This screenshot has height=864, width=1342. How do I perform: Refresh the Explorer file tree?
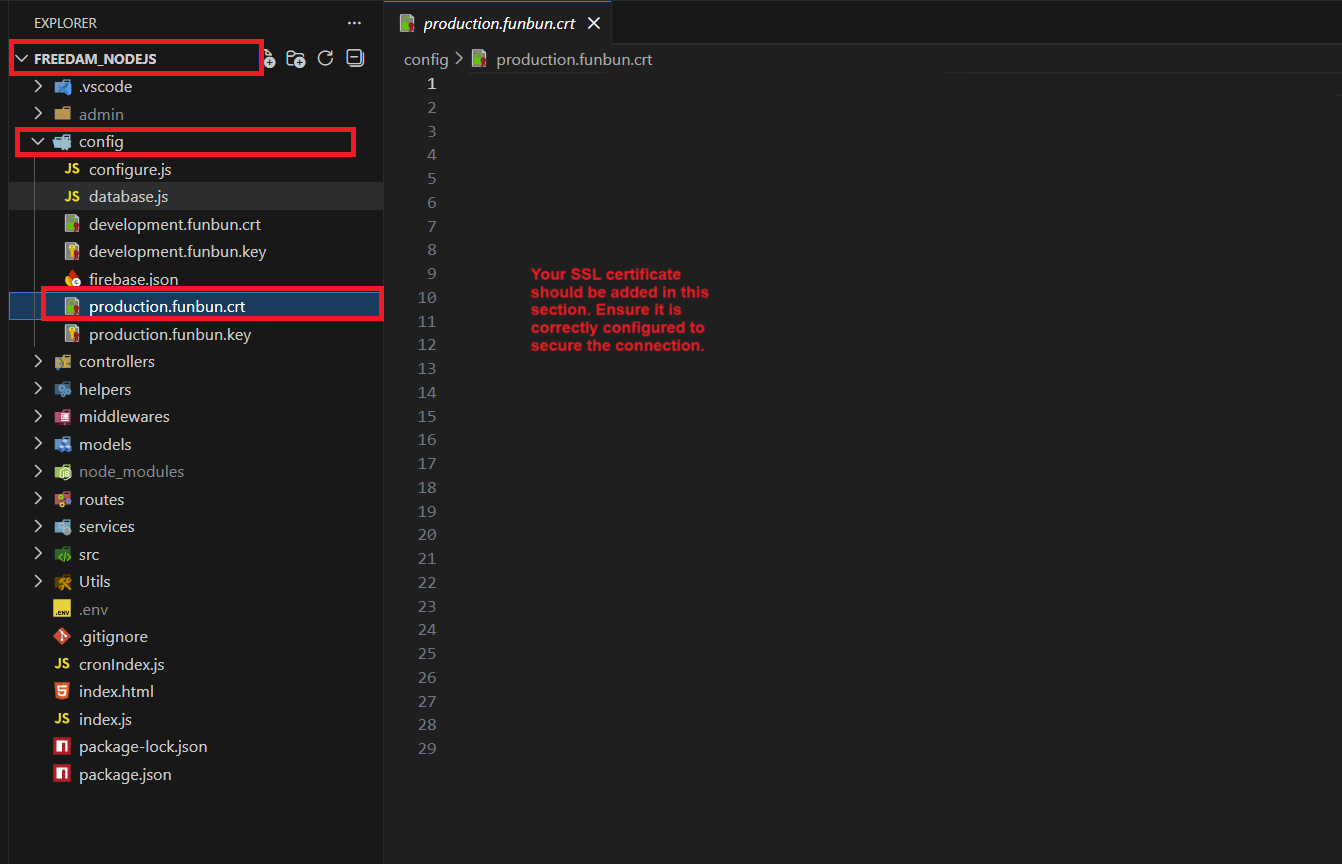click(x=325, y=59)
